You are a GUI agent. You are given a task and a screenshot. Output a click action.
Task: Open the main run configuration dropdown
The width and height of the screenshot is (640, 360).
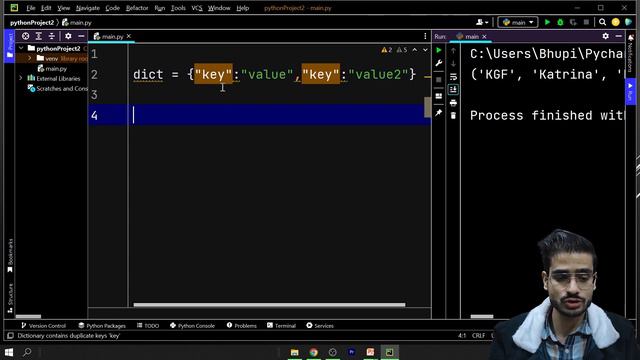click(x=518, y=22)
